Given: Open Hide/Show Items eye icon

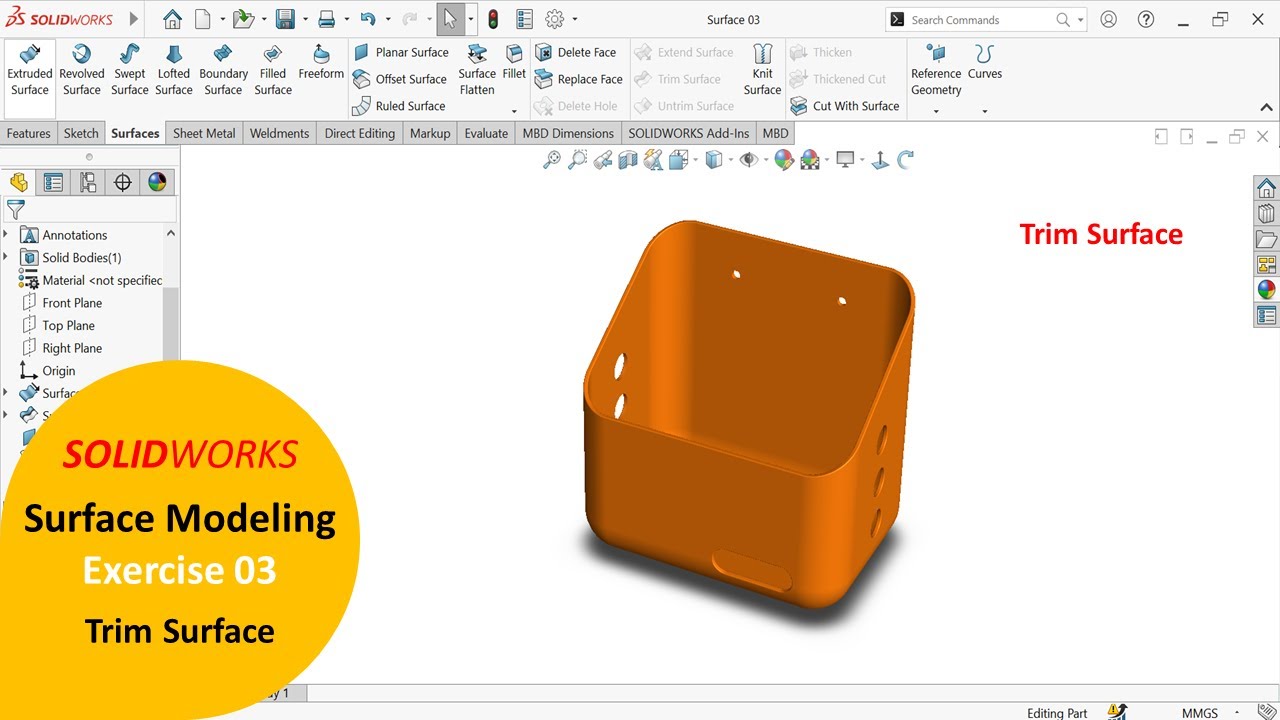Looking at the screenshot, I should click(x=748, y=159).
